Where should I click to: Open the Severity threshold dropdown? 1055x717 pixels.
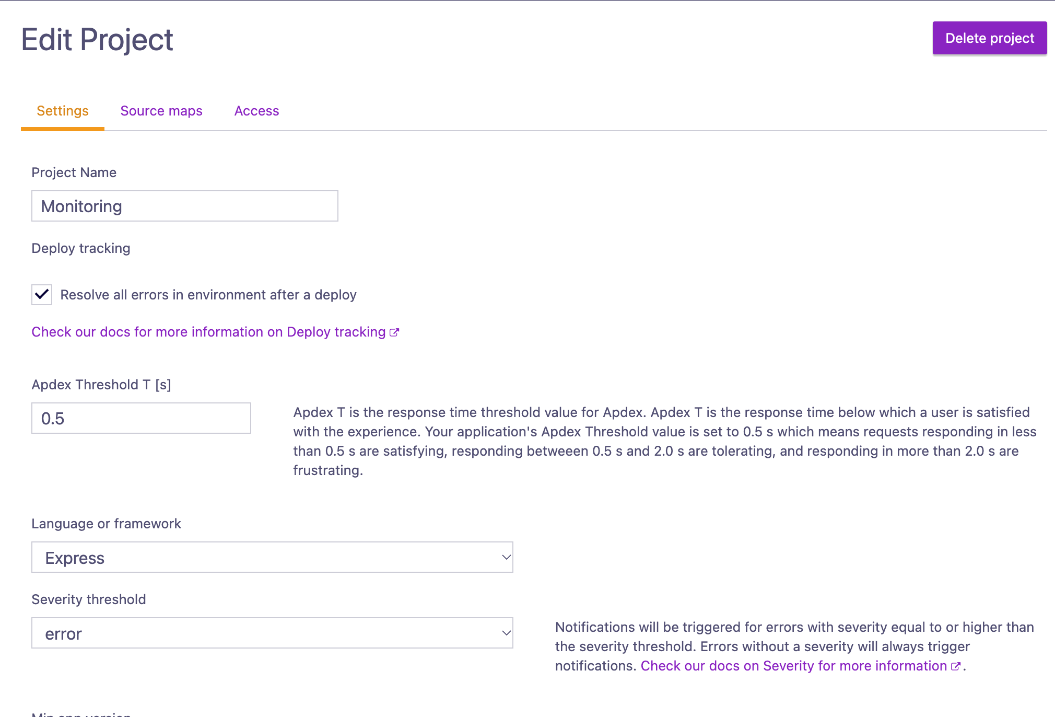tap(272, 634)
